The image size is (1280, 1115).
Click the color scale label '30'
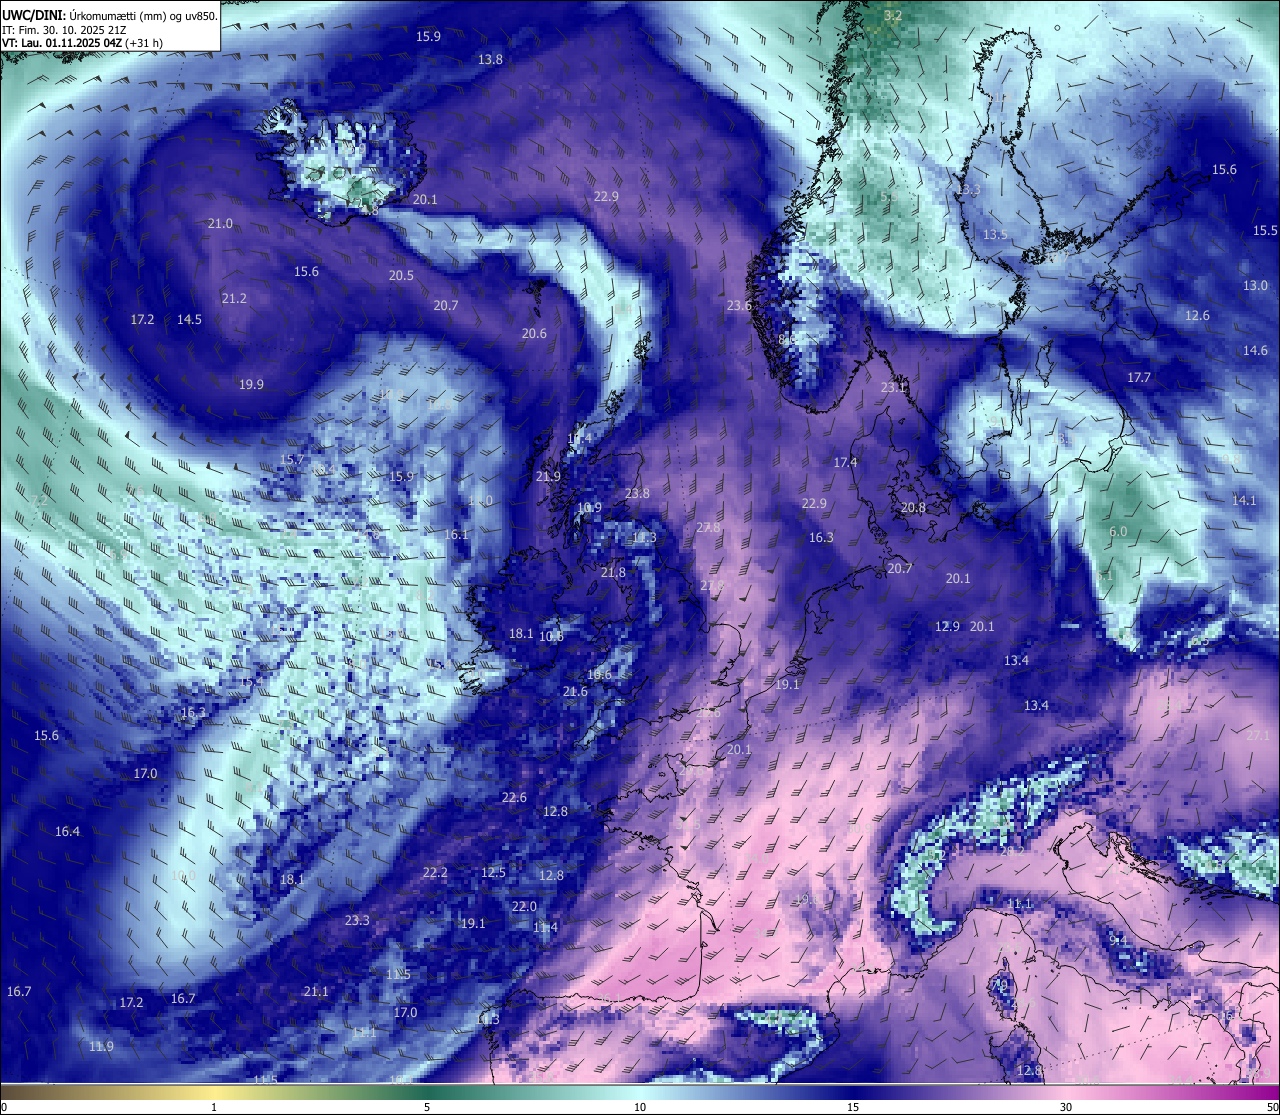[x=1066, y=1107]
